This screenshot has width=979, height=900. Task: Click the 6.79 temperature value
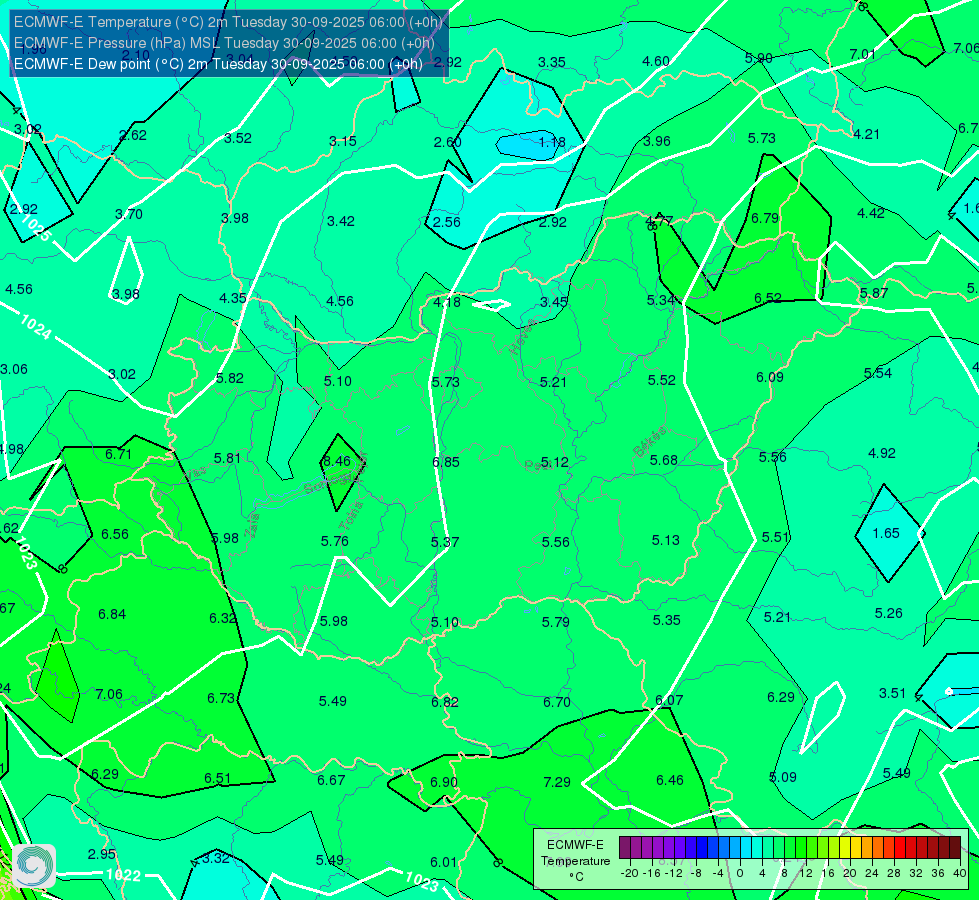point(765,219)
